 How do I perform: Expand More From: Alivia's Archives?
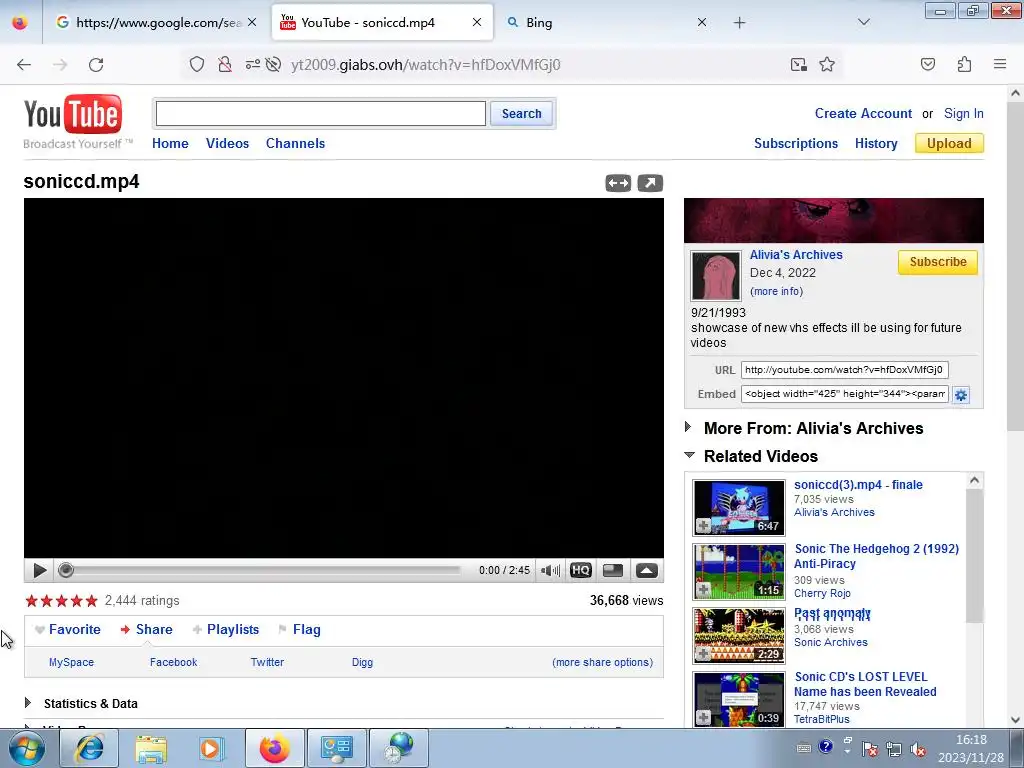click(x=813, y=428)
